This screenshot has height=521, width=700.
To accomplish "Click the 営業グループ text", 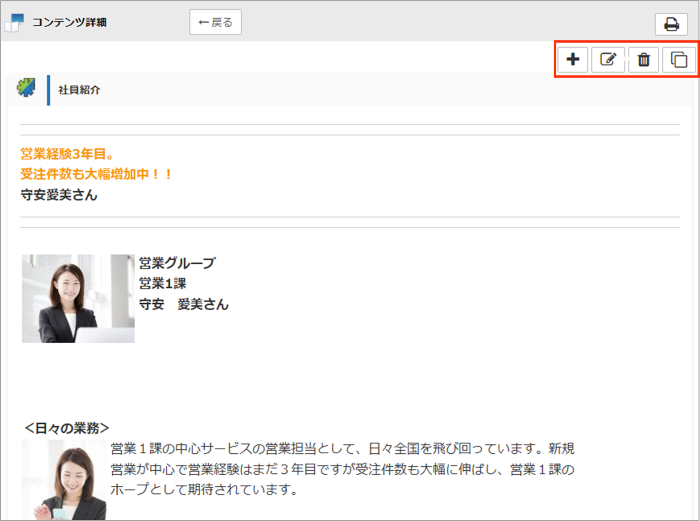I will click(177, 263).
